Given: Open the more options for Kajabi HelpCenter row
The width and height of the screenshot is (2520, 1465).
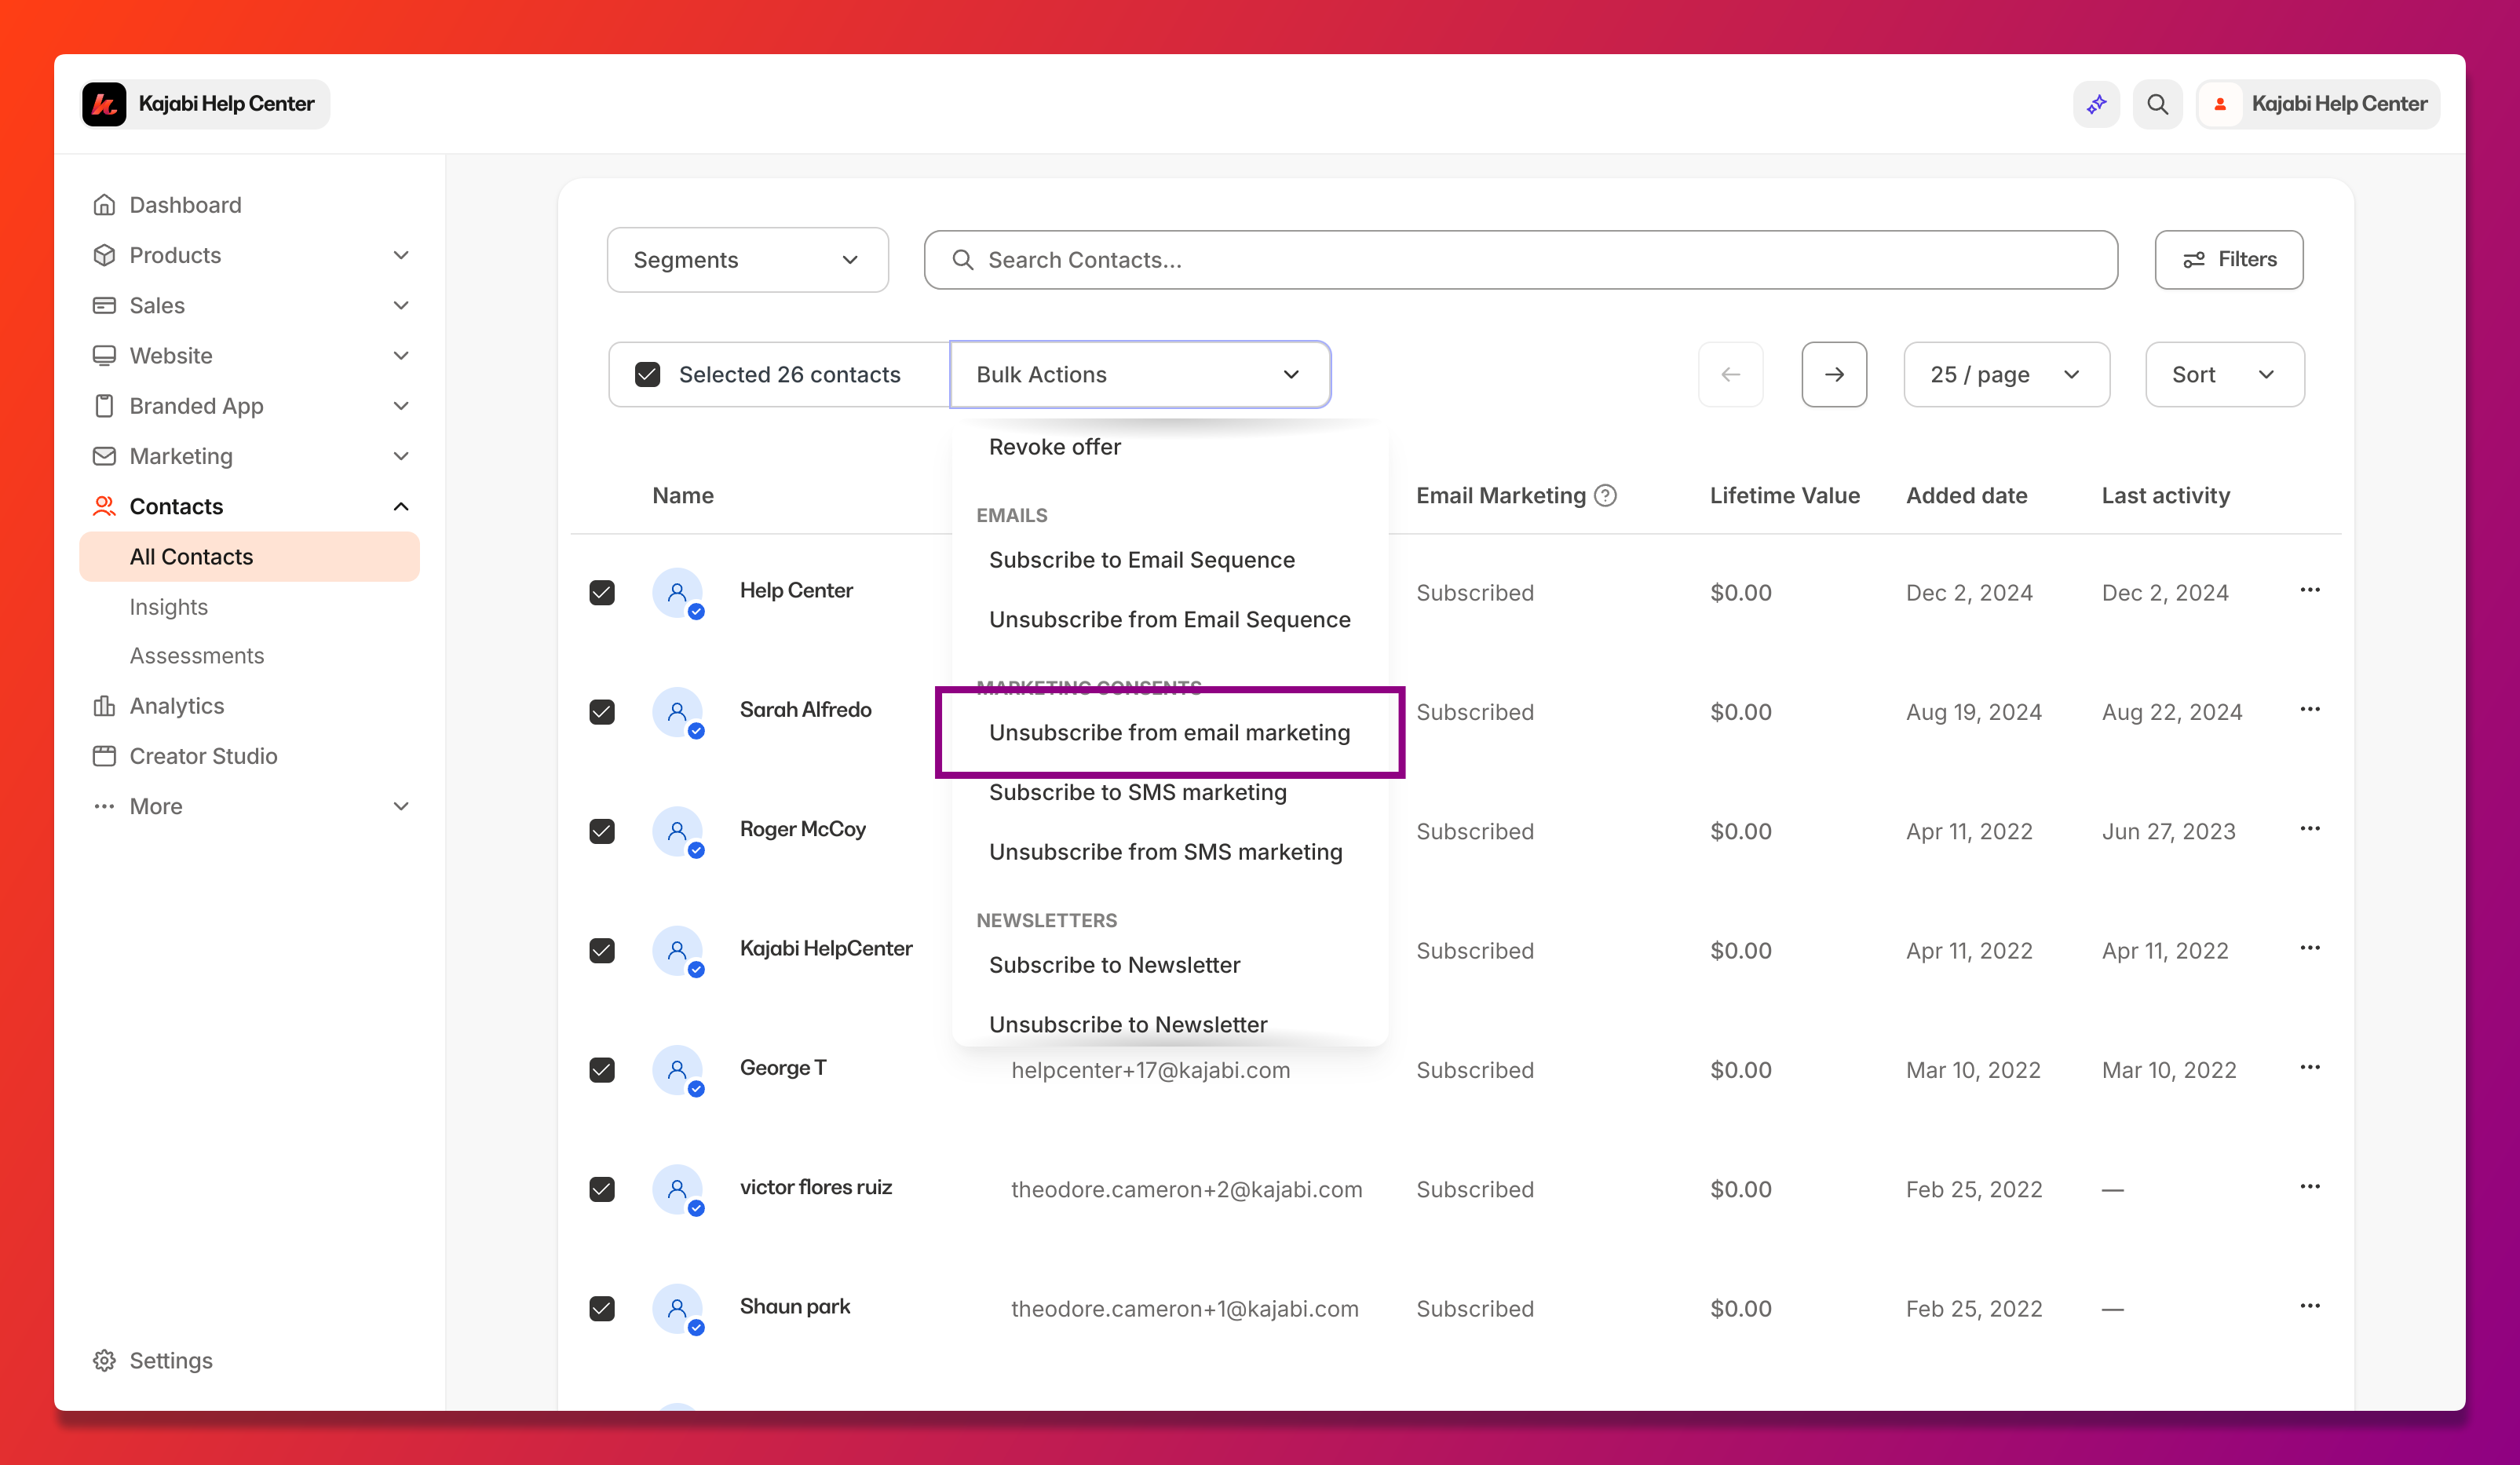Looking at the screenshot, I should [2310, 948].
